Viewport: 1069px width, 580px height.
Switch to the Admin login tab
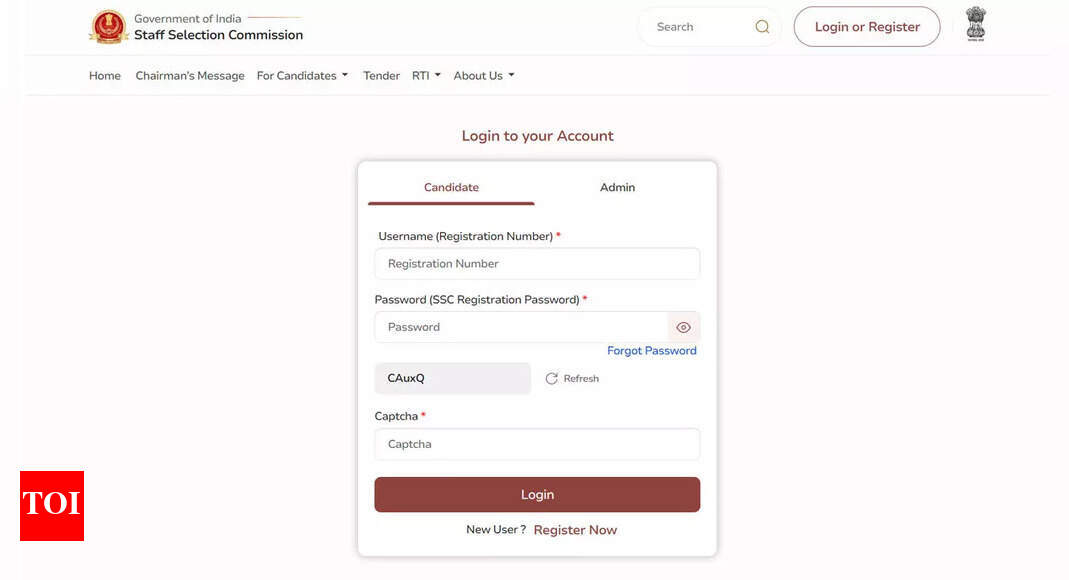(x=617, y=187)
